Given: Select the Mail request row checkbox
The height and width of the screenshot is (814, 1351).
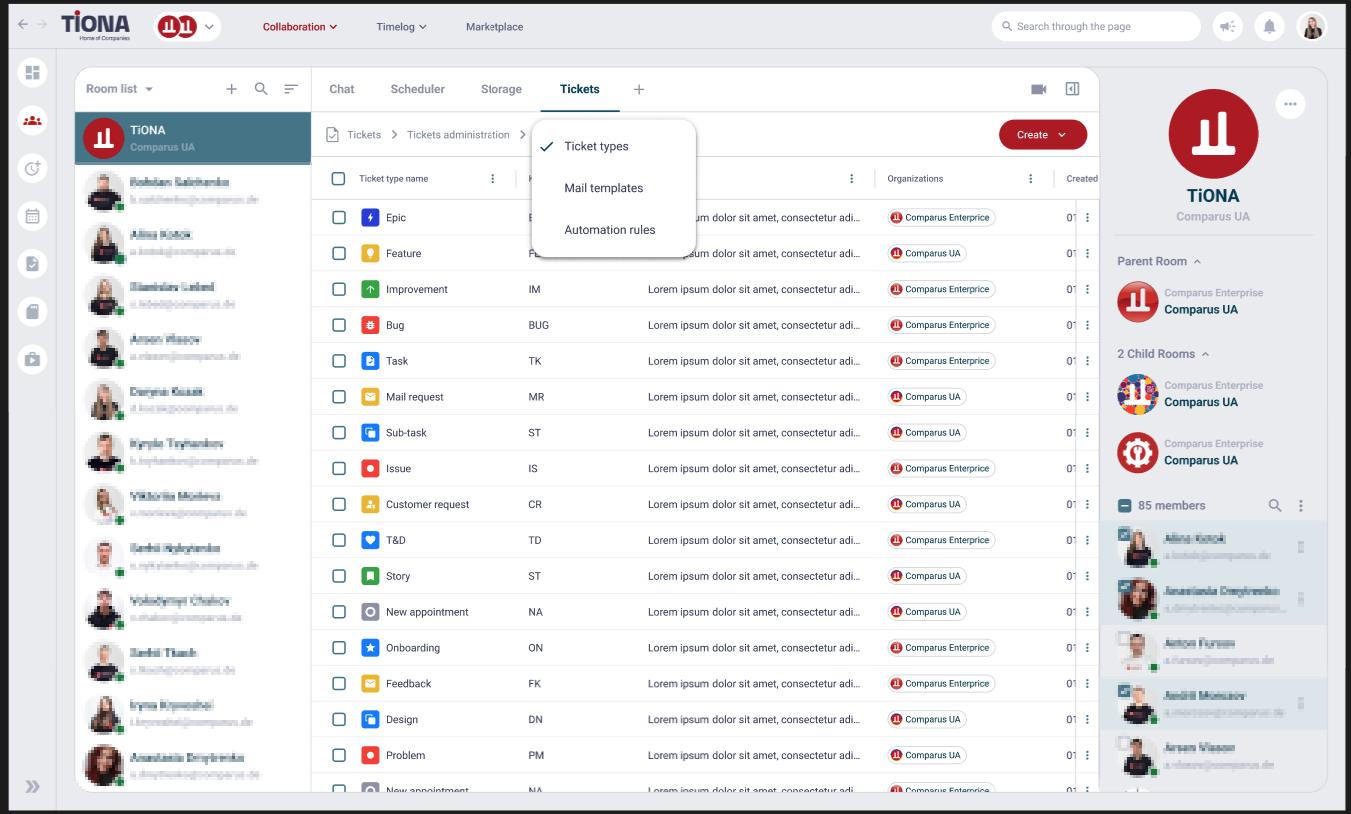Looking at the screenshot, I should pyautogui.click(x=339, y=397).
